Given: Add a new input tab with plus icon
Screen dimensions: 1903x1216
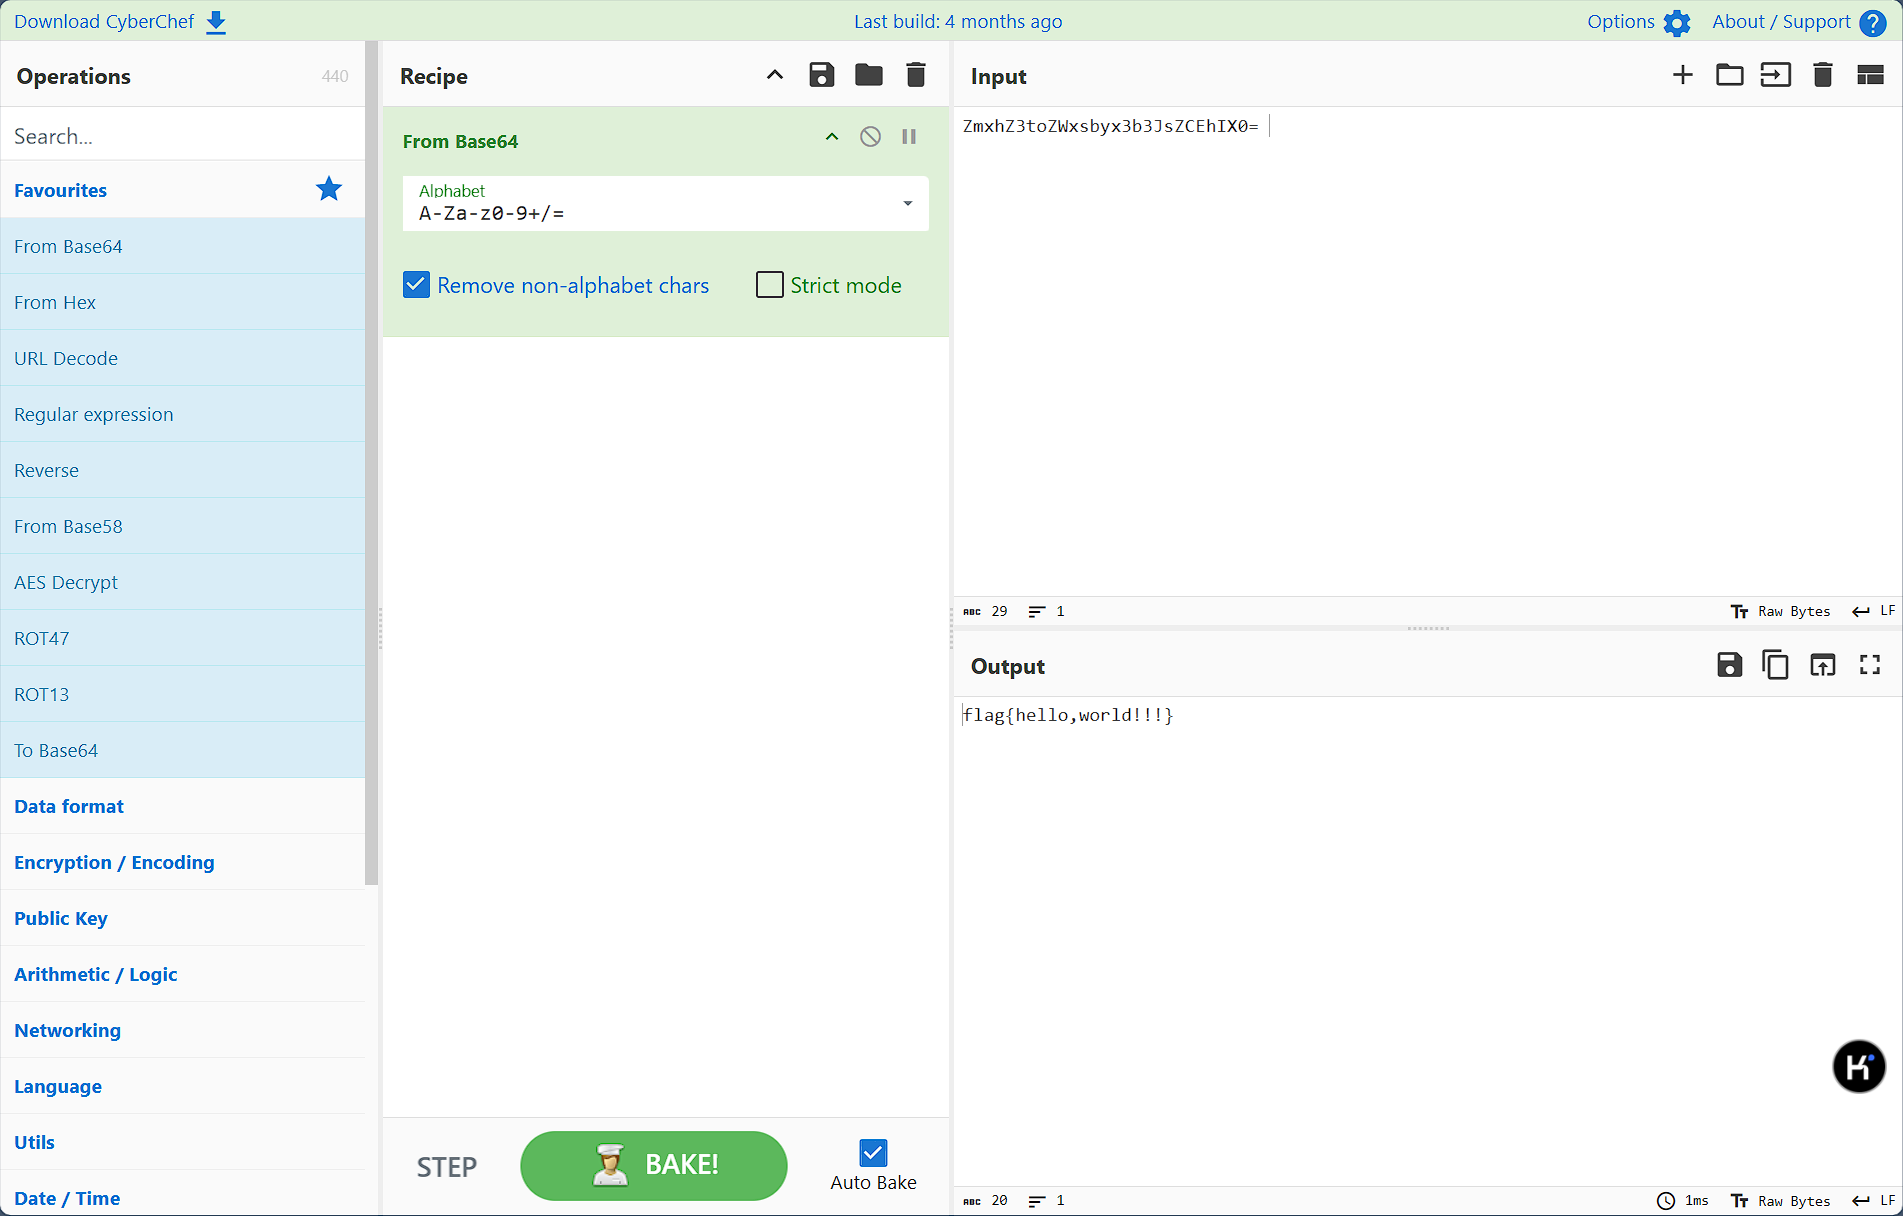Looking at the screenshot, I should 1683,75.
